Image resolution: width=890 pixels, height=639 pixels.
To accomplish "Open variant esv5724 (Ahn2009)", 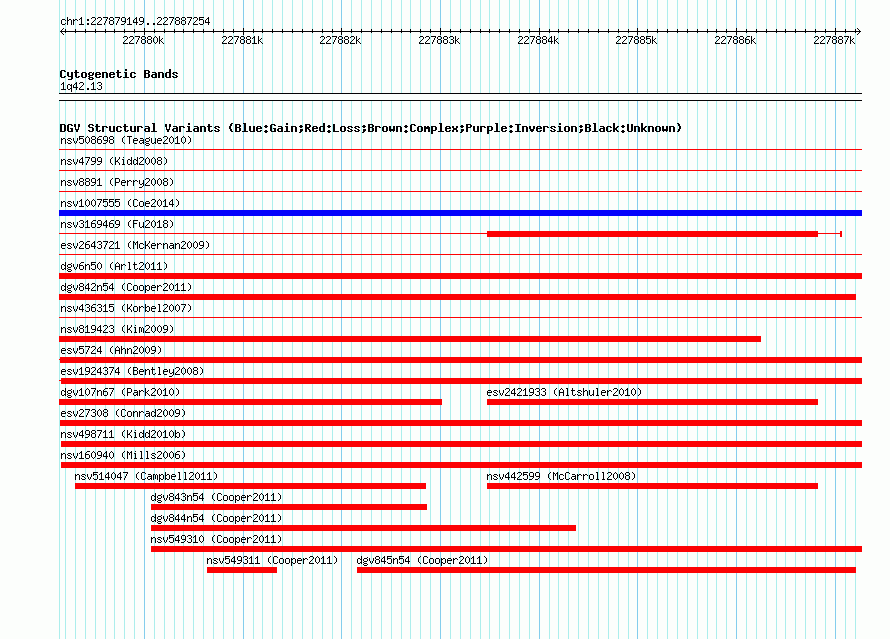I will point(111,350).
